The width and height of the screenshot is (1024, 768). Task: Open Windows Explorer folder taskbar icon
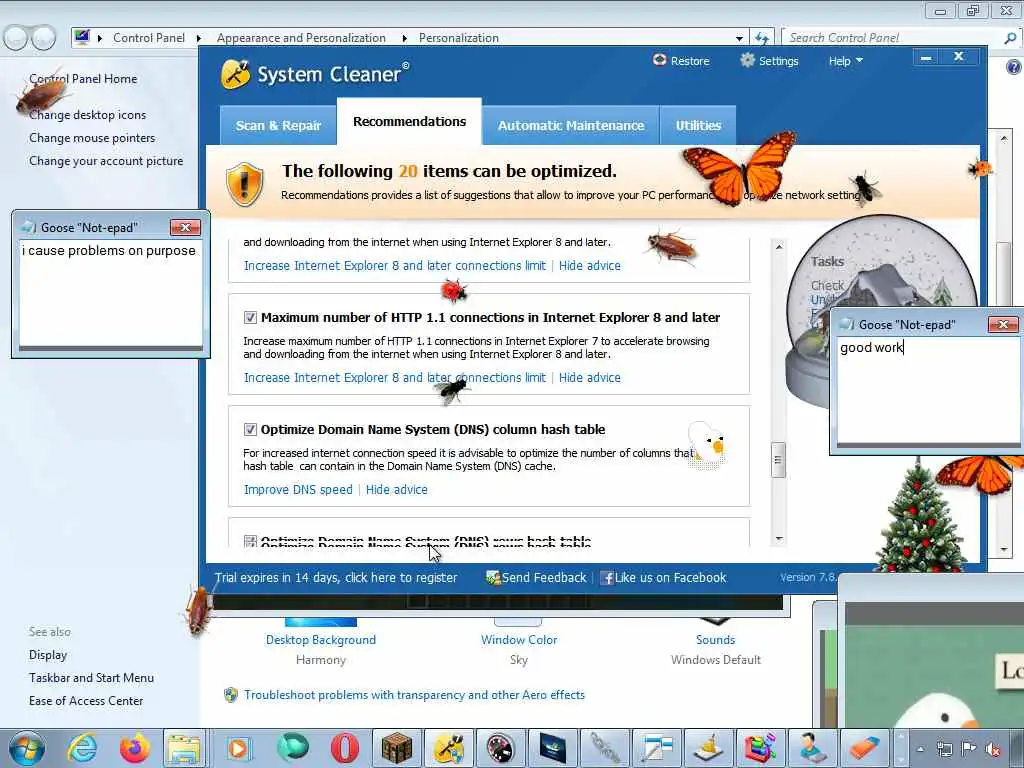(x=185, y=748)
